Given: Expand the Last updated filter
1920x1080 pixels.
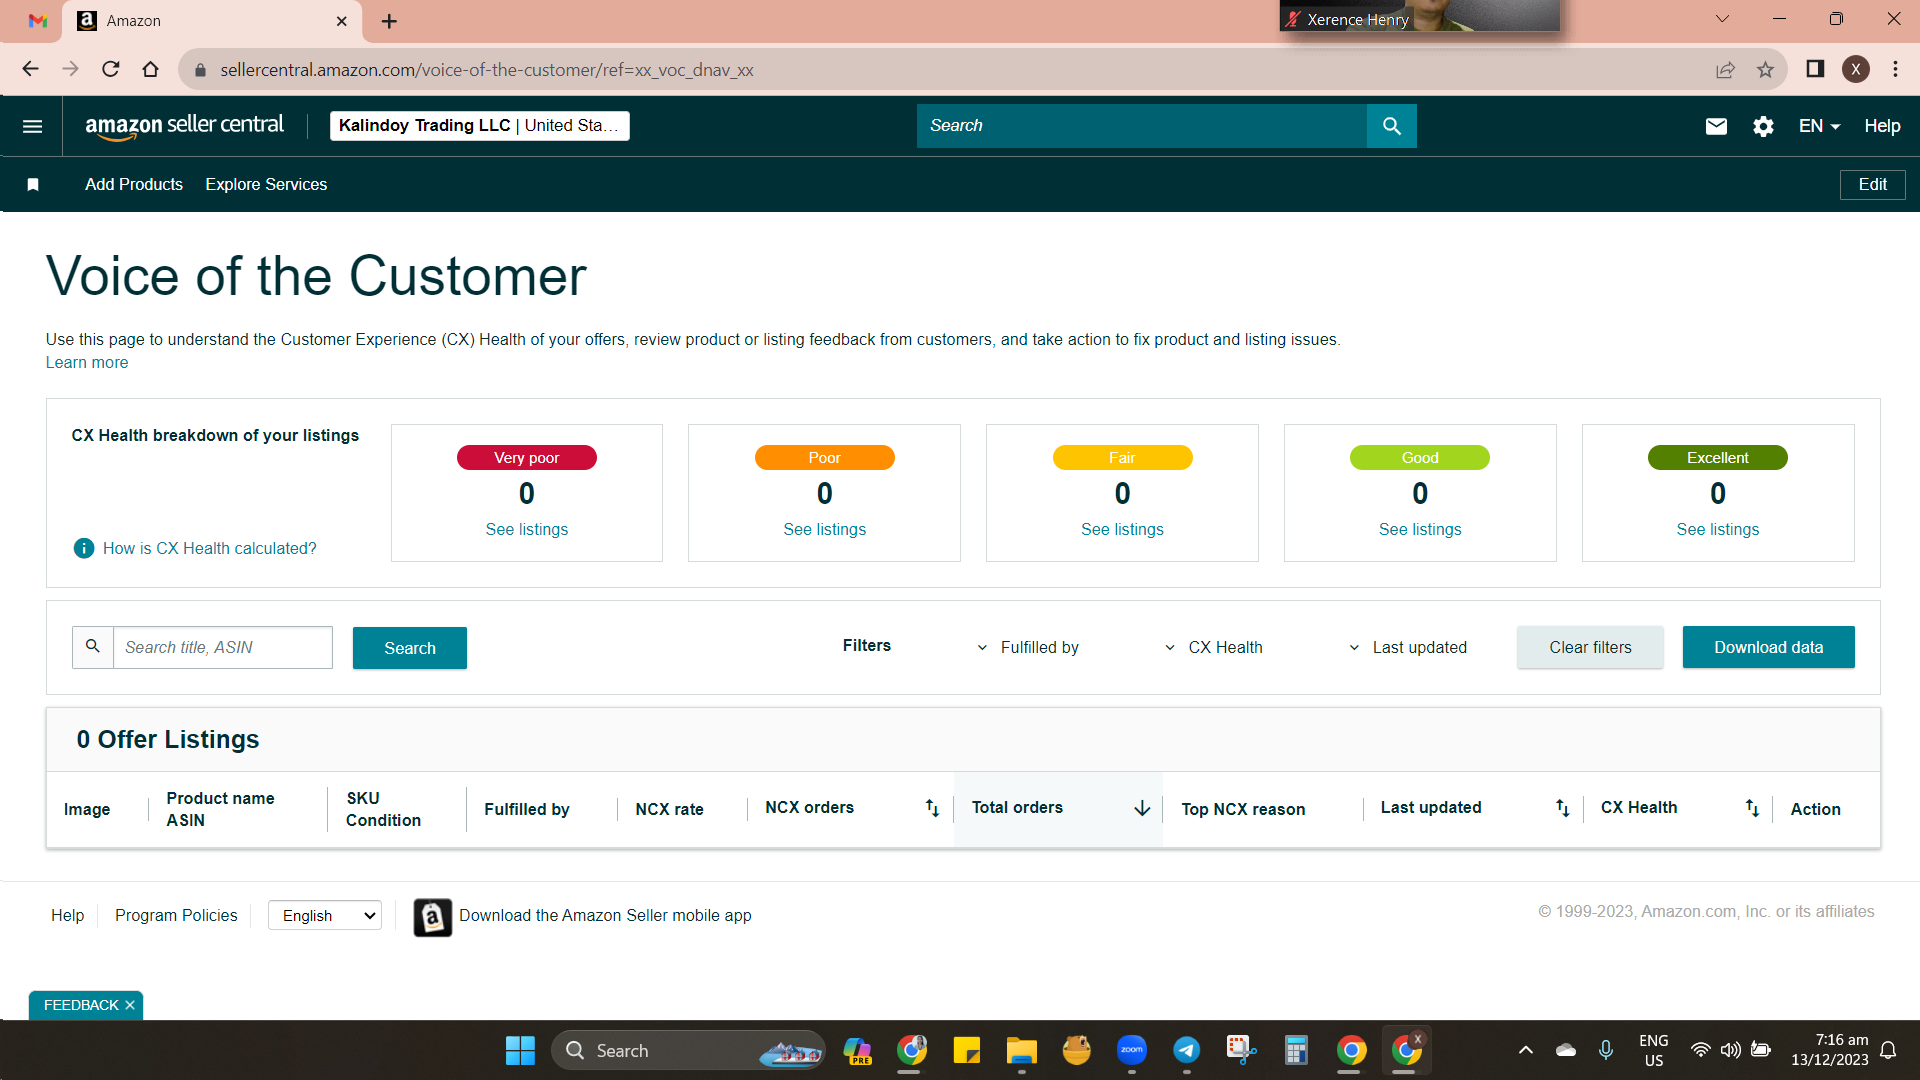Looking at the screenshot, I should click(x=1408, y=647).
